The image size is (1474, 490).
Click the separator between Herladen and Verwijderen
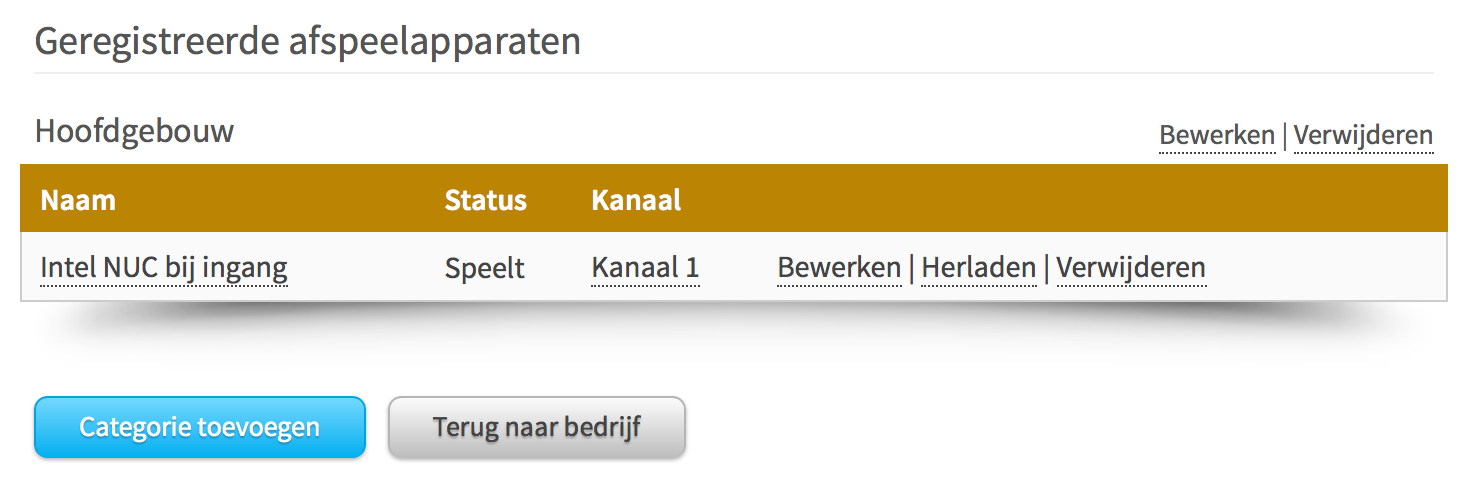(x=1046, y=268)
